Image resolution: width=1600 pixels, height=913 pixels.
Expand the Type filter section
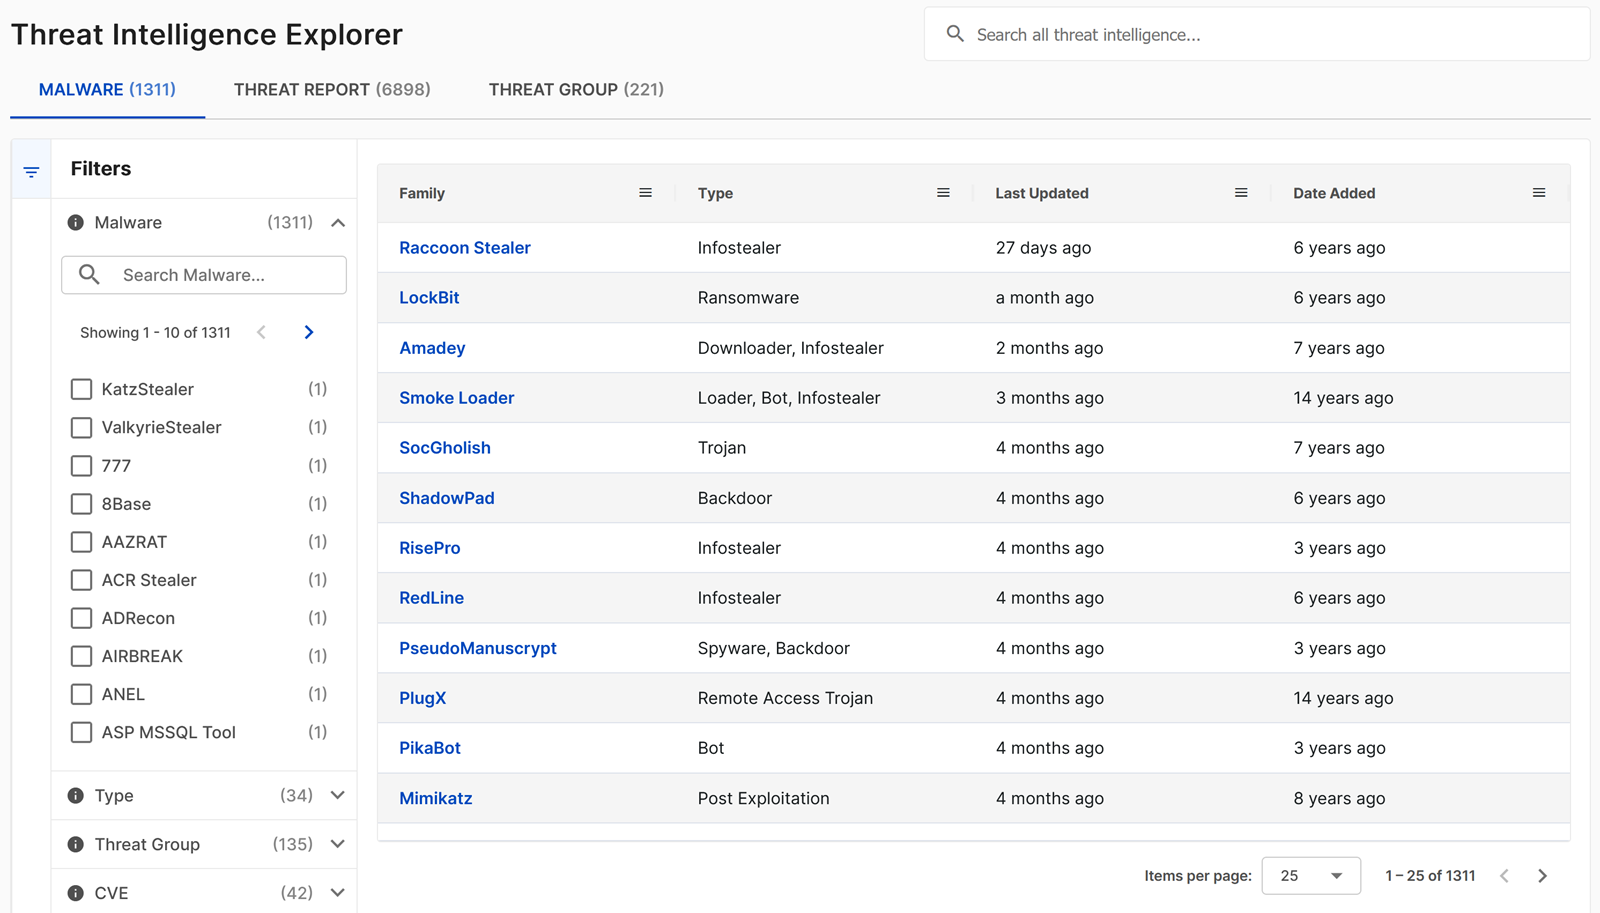click(338, 796)
